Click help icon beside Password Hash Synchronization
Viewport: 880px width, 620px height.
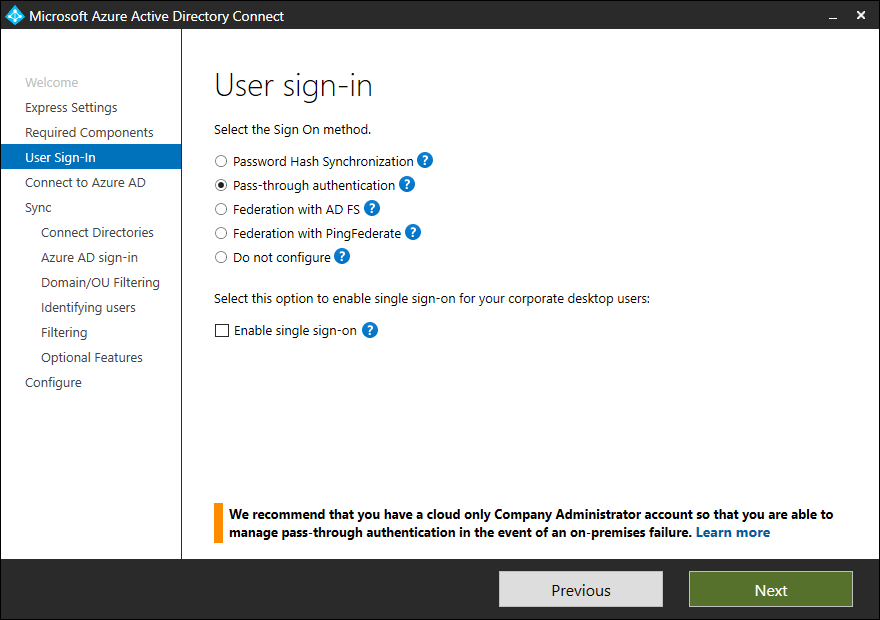425,160
